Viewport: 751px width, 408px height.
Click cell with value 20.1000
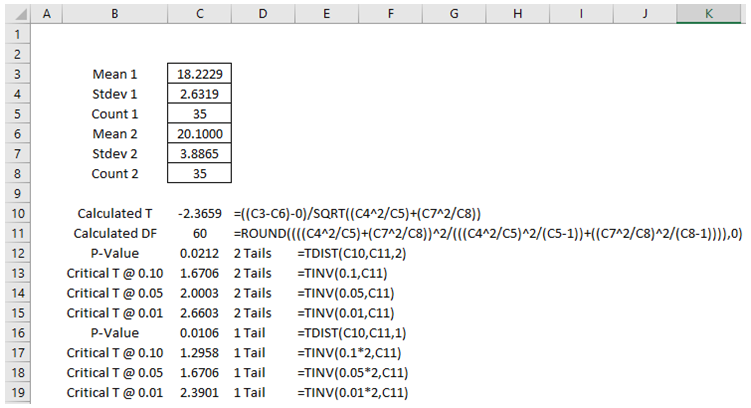coord(200,134)
